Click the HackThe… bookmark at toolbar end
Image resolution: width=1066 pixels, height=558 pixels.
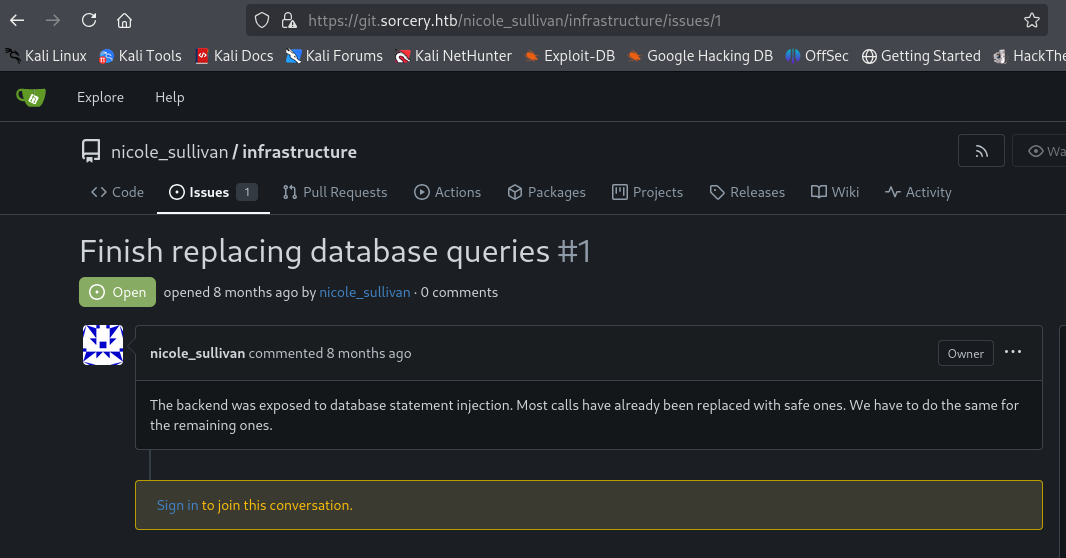[x=1029, y=56]
